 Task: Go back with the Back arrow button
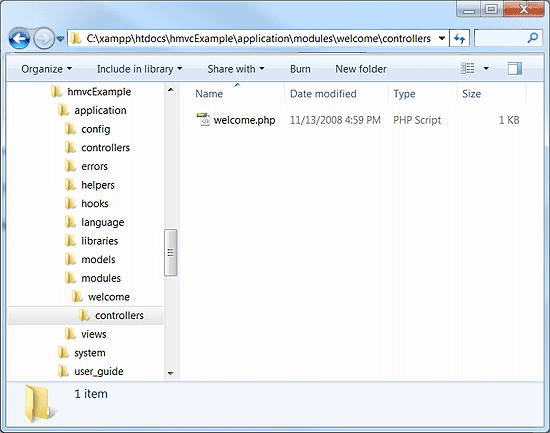[x=19, y=38]
